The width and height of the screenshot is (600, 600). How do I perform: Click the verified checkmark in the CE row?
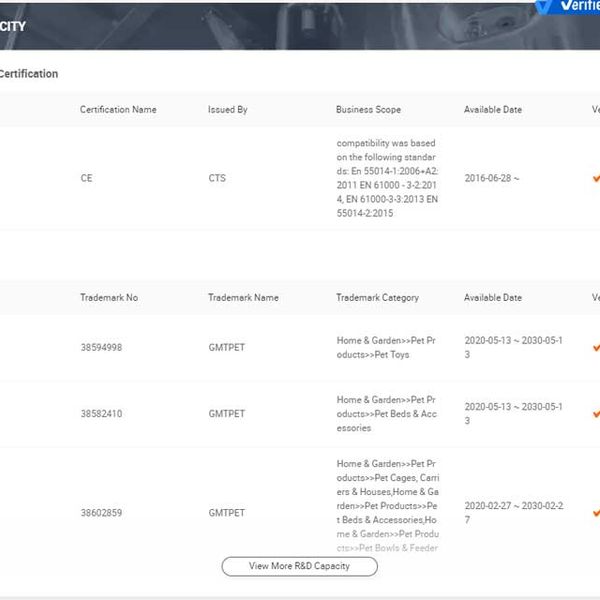pos(596,178)
